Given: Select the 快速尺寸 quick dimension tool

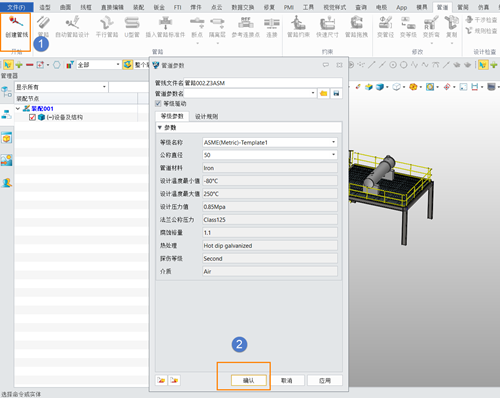Looking at the screenshot, I should pos(327,27).
